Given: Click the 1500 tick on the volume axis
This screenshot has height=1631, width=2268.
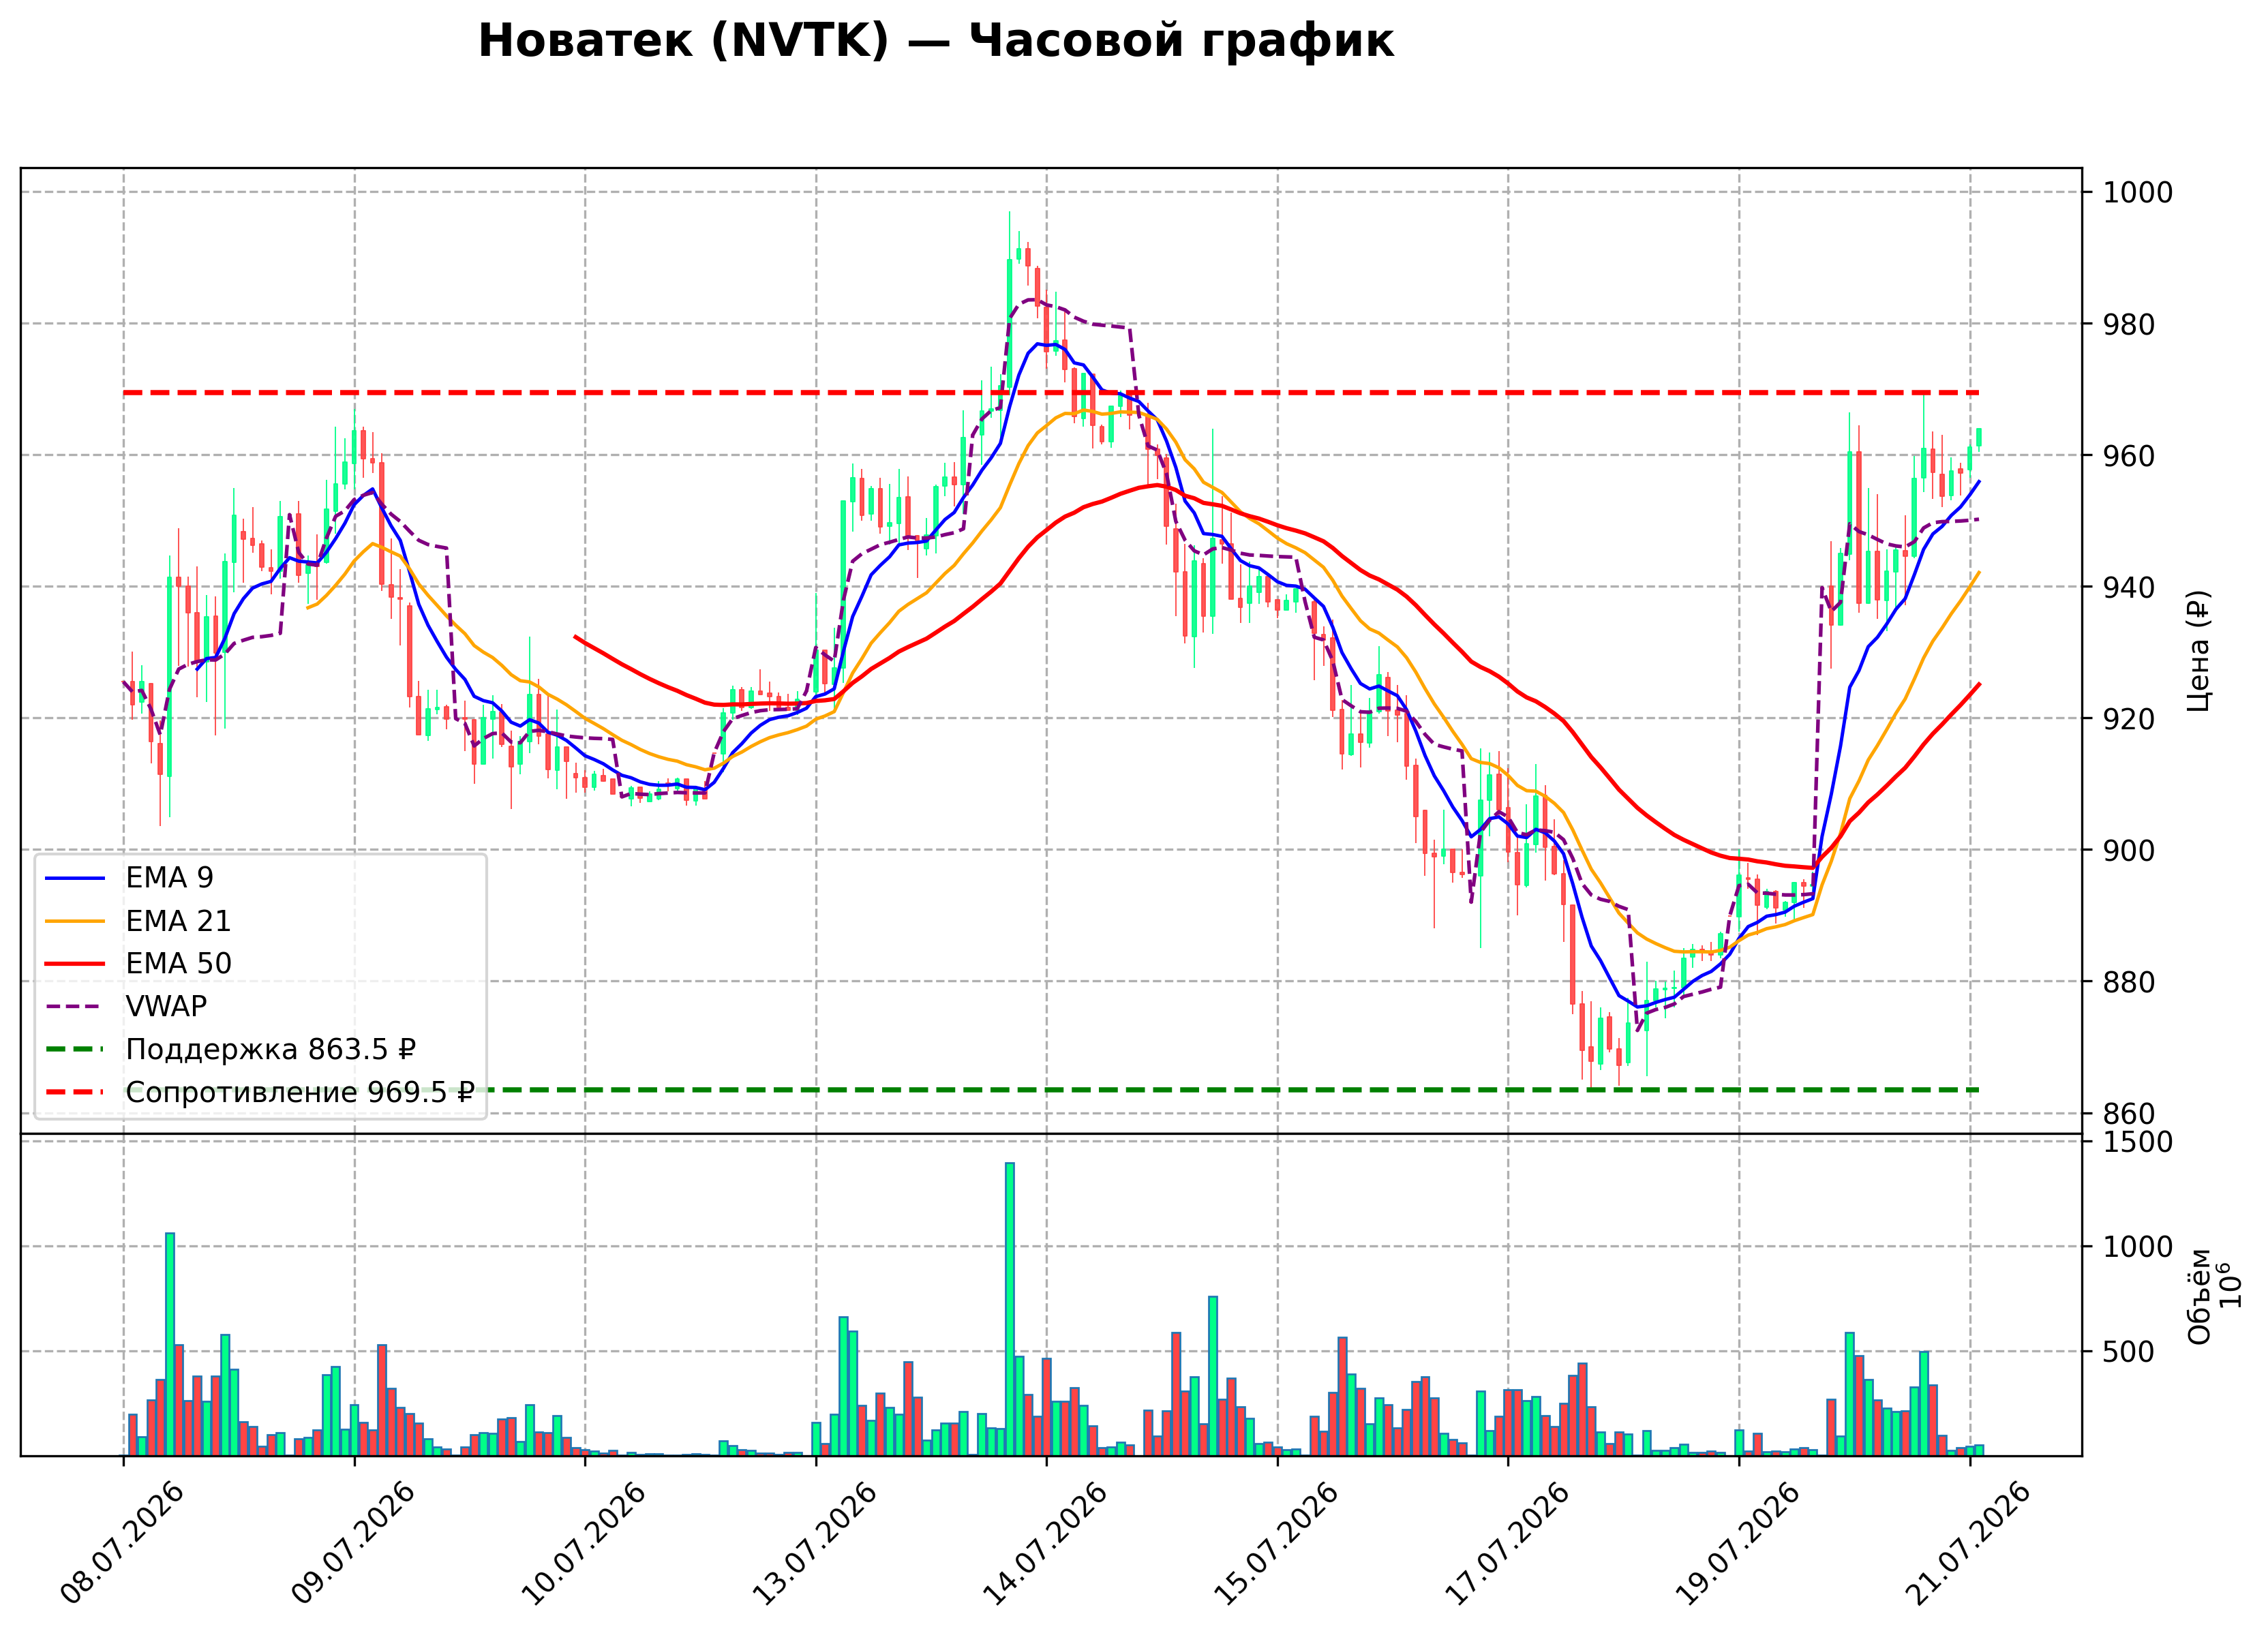Looking at the screenshot, I should (x=2138, y=1142).
